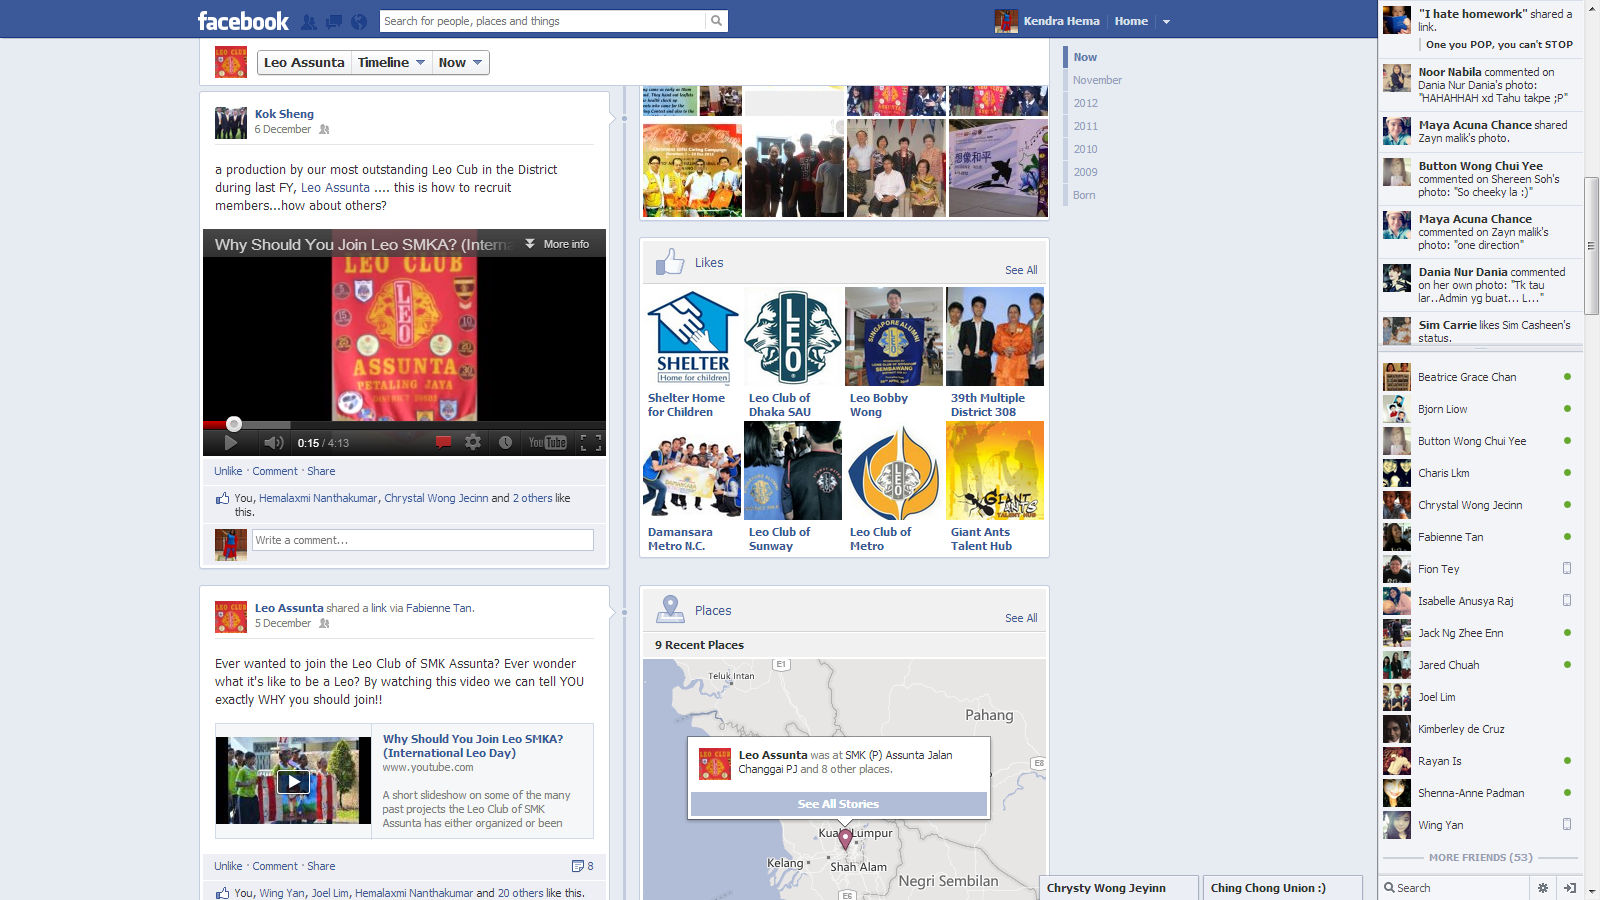Toggle video fullscreen icon
Image resolution: width=1600 pixels, height=900 pixels.
coord(591,442)
